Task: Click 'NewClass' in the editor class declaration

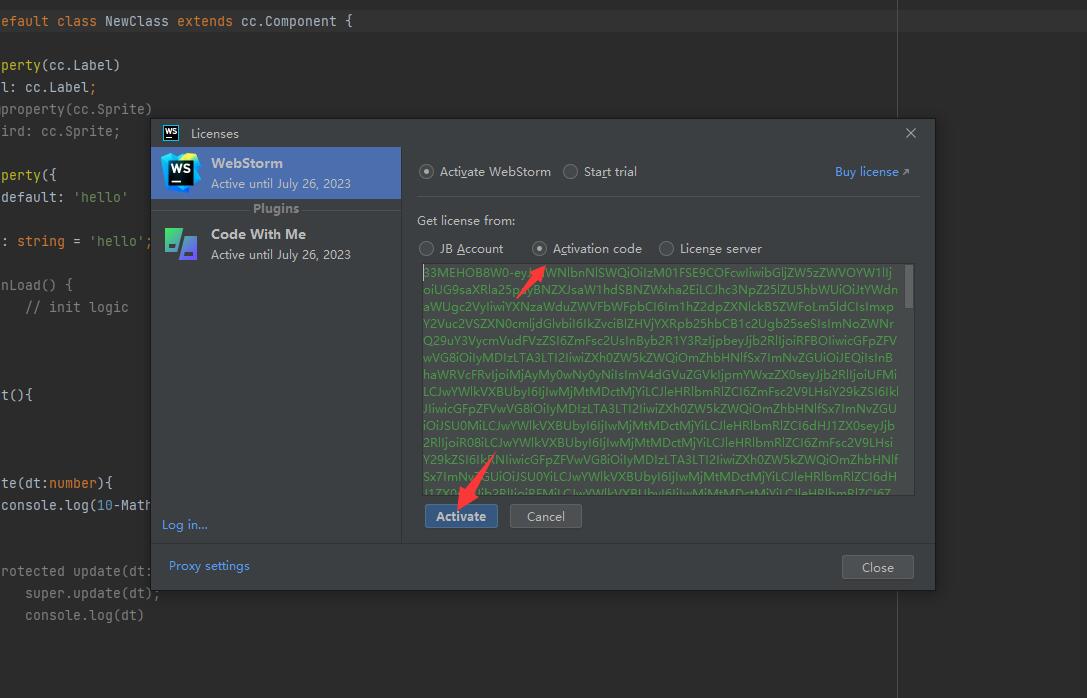Action: tap(137, 21)
